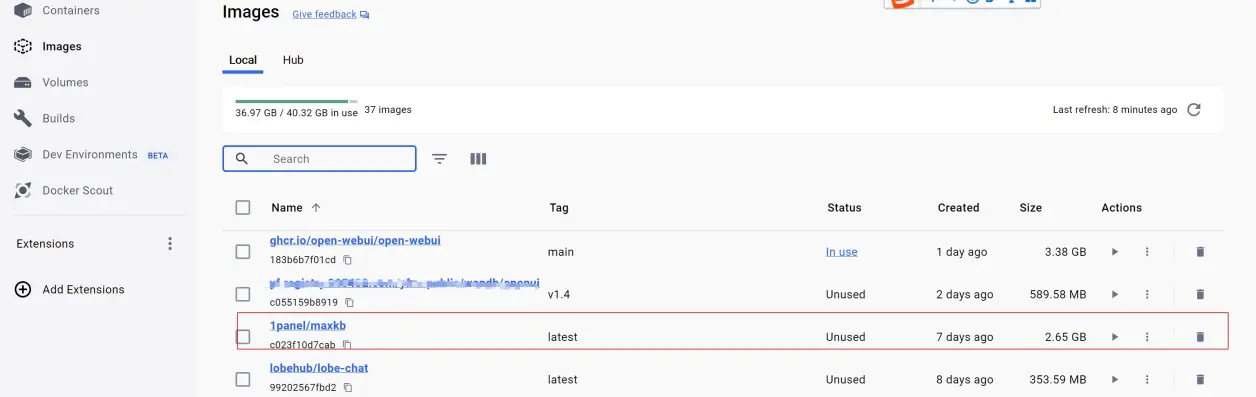
Task: Click the disk usage progress bar
Action: tap(296, 101)
